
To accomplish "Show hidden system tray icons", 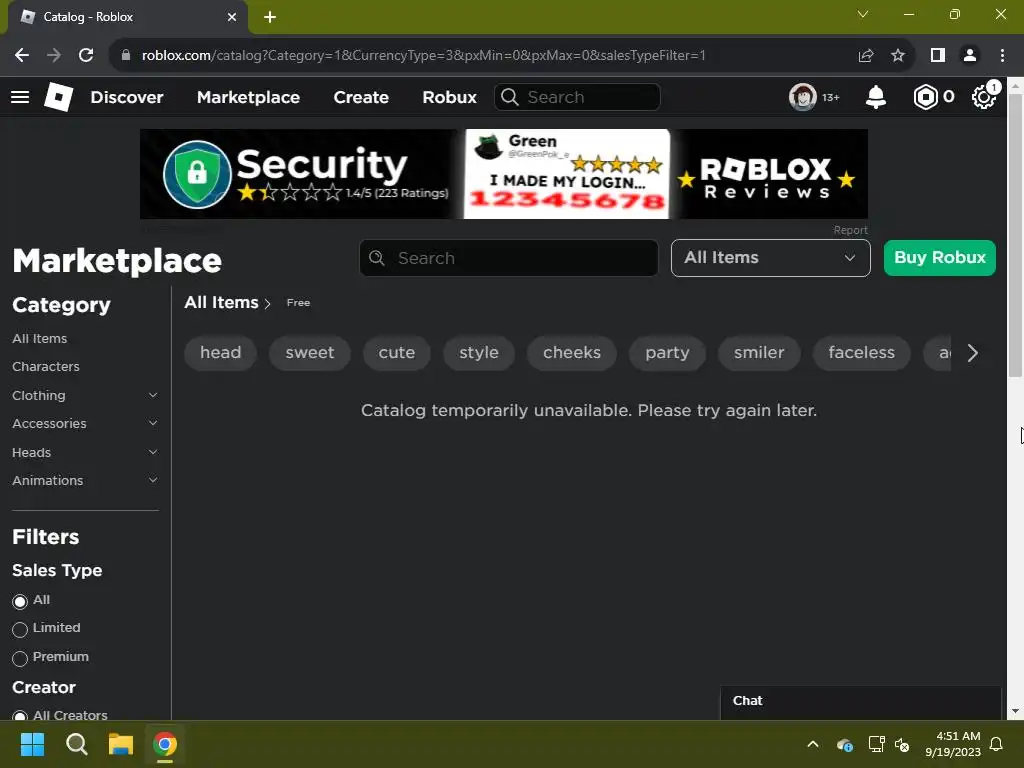I will click(813, 744).
